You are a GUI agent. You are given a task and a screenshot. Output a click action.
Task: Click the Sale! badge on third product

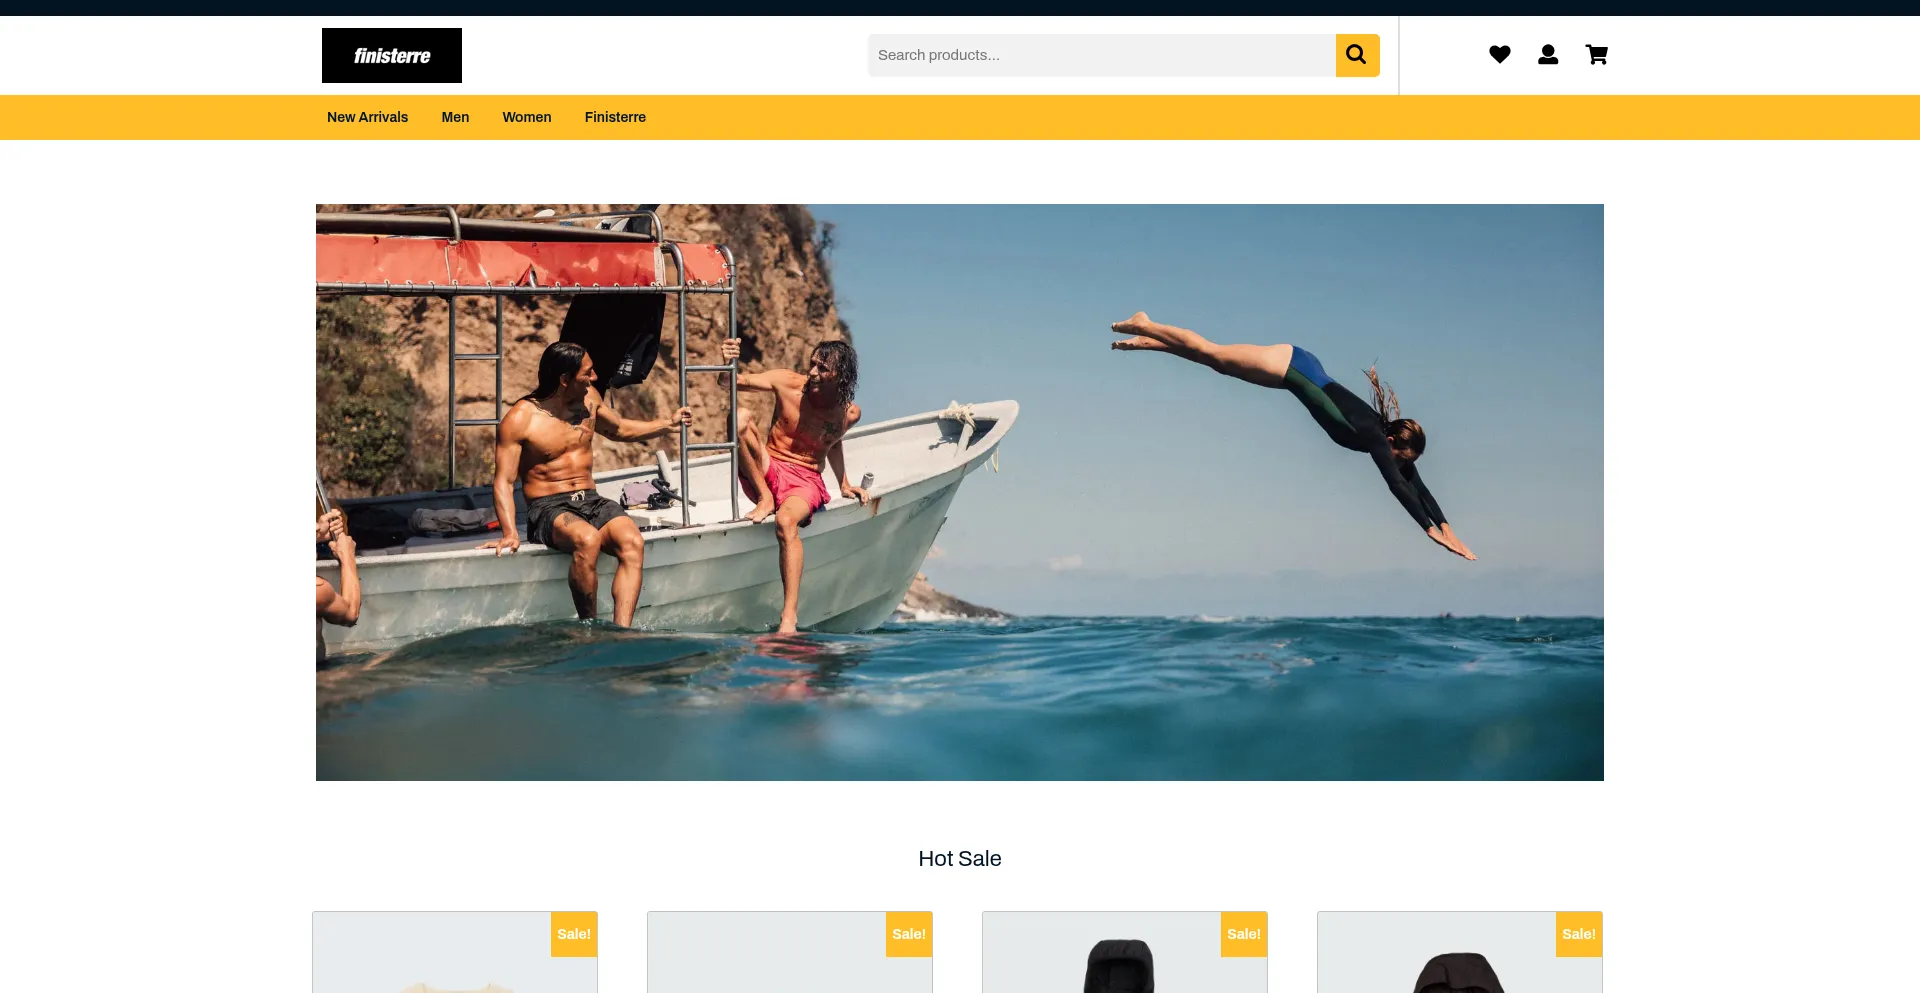point(1244,934)
